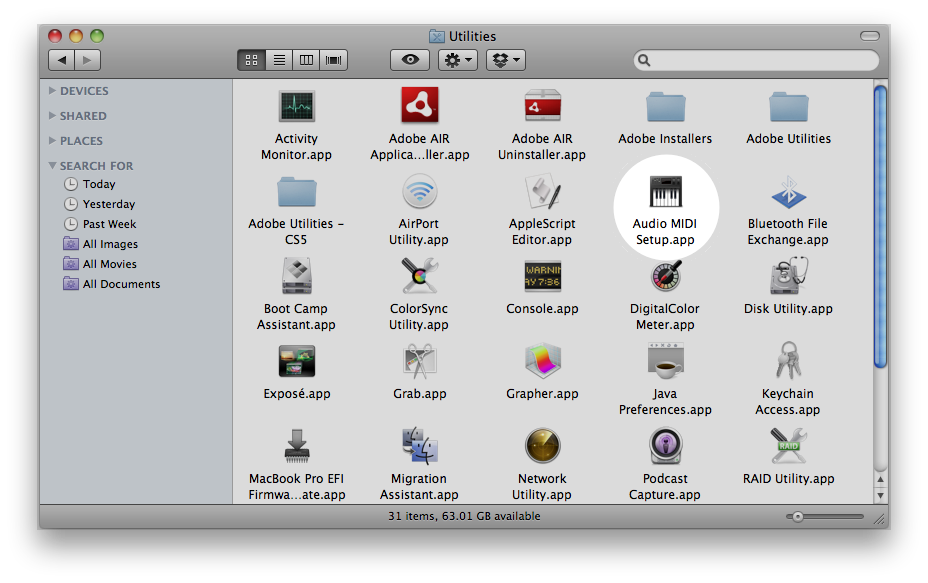928x583 pixels.
Task: Select Boot Camp Assistant app icon
Action: (x=297, y=276)
